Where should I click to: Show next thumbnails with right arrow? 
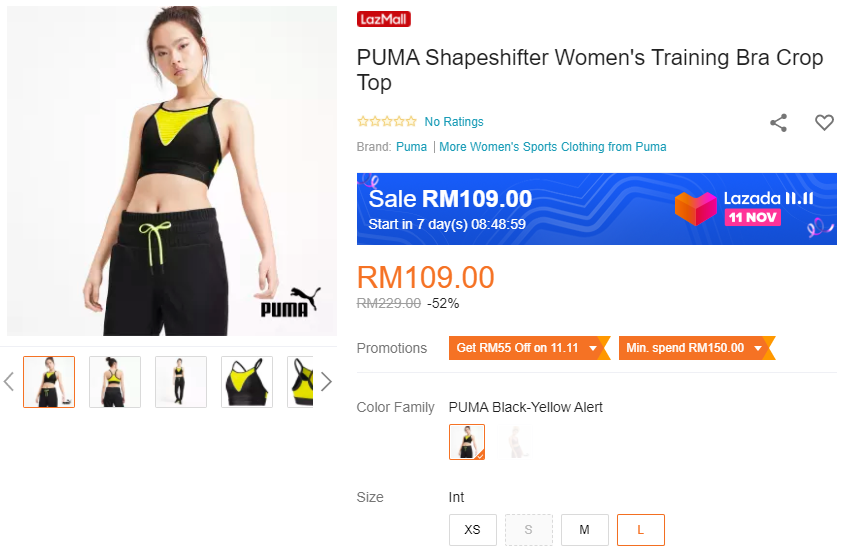[x=326, y=381]
